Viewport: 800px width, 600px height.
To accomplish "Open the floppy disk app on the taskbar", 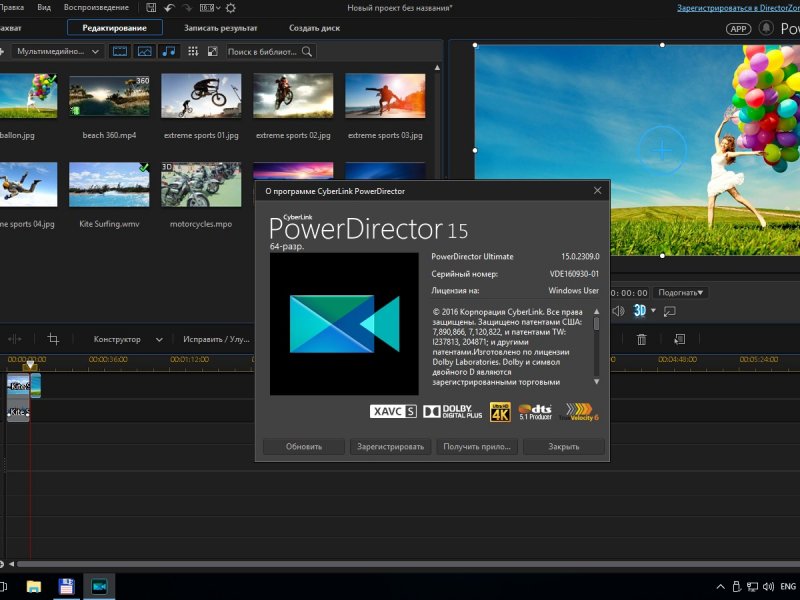I will [66, 587].
